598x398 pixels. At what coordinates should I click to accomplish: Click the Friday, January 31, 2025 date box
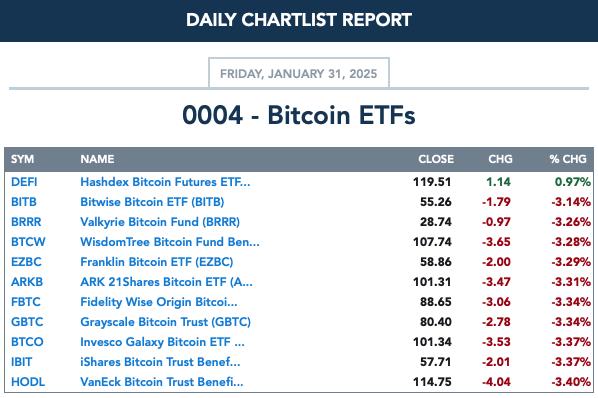(299, 73)
